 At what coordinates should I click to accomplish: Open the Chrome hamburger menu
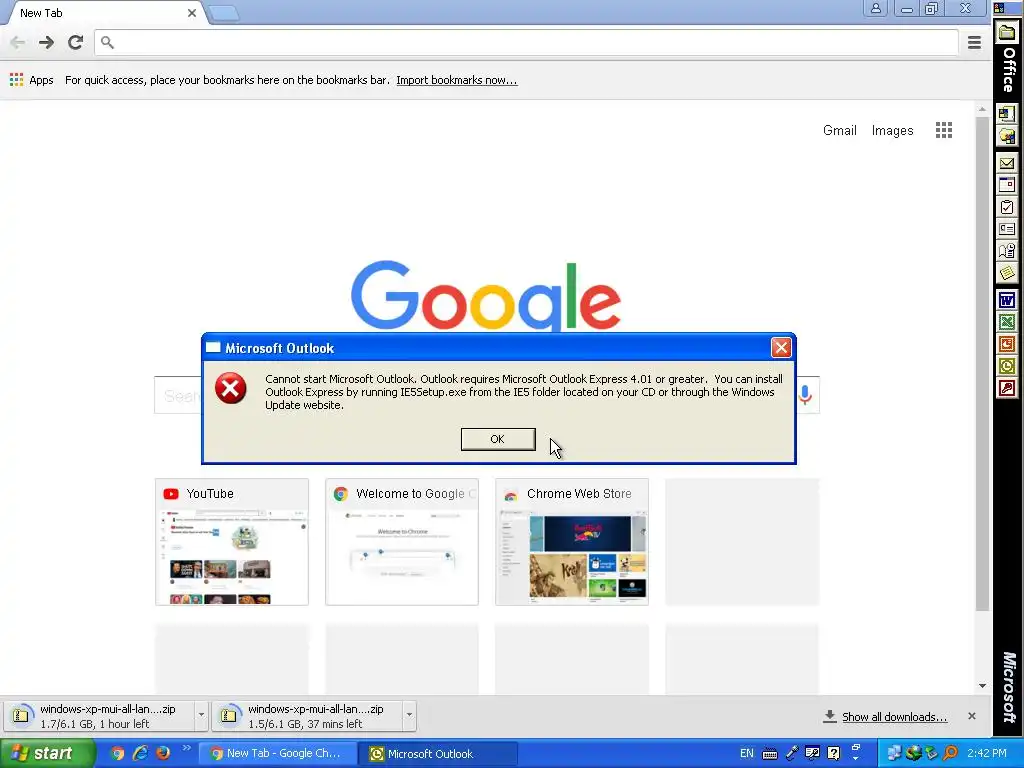pos(974,42)
